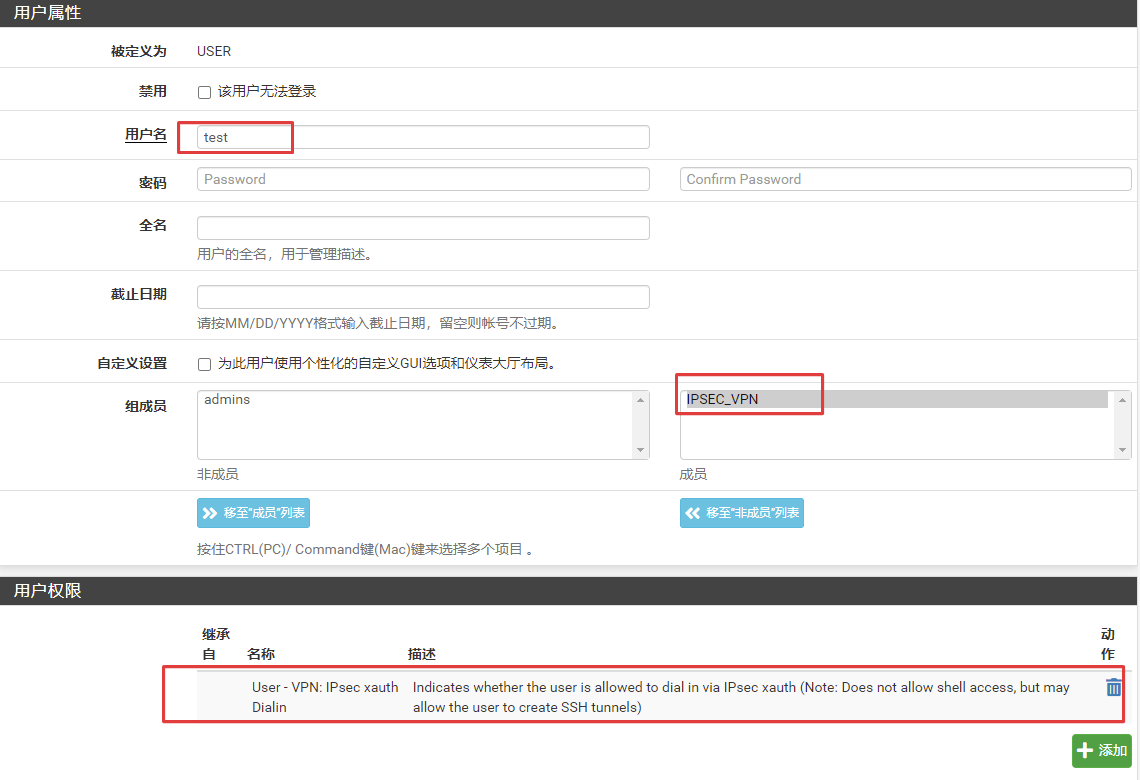Select IPSEC_VPN in the member list
Screen dimensions: 1140x780
click(723, 400)
